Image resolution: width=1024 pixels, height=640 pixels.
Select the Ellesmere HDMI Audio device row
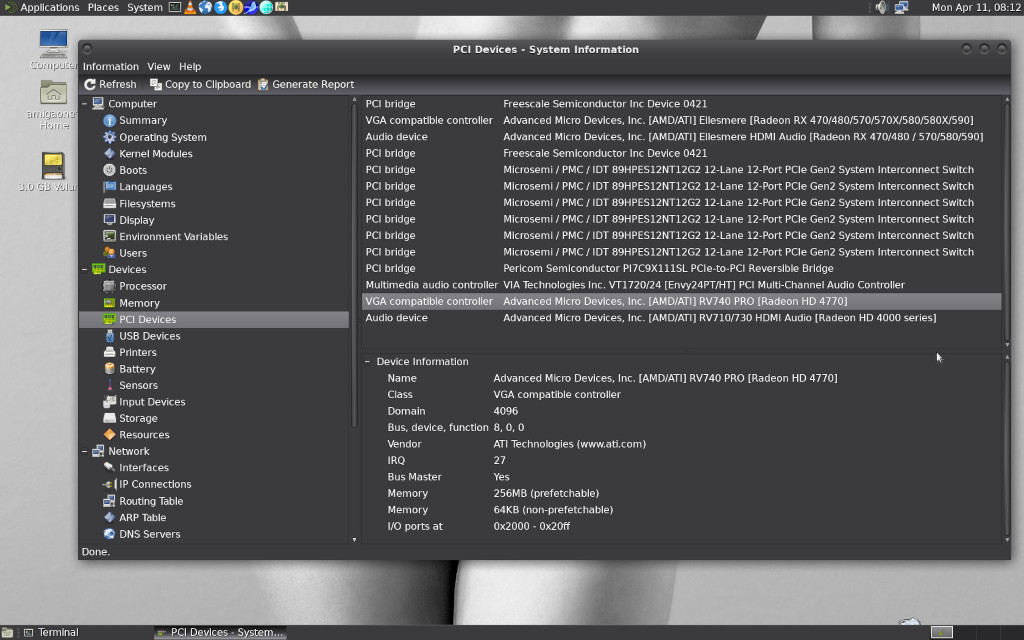pyautogui.click(x=681, y=136)
